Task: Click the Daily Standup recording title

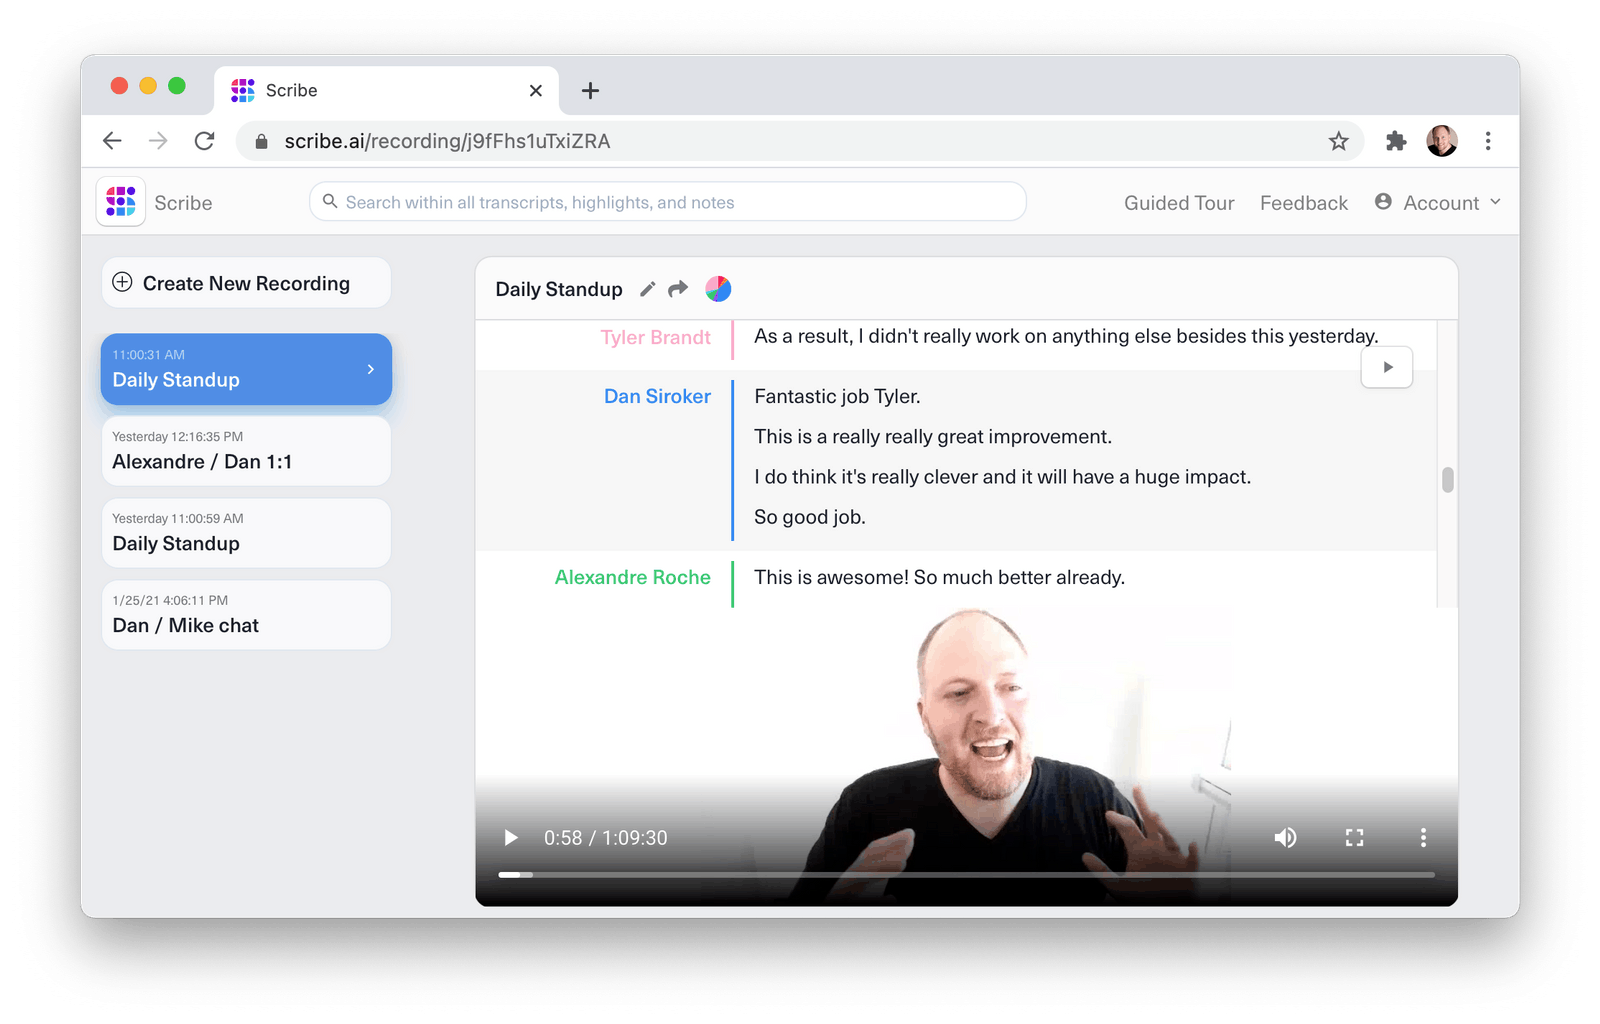Action: coord(559,290)
